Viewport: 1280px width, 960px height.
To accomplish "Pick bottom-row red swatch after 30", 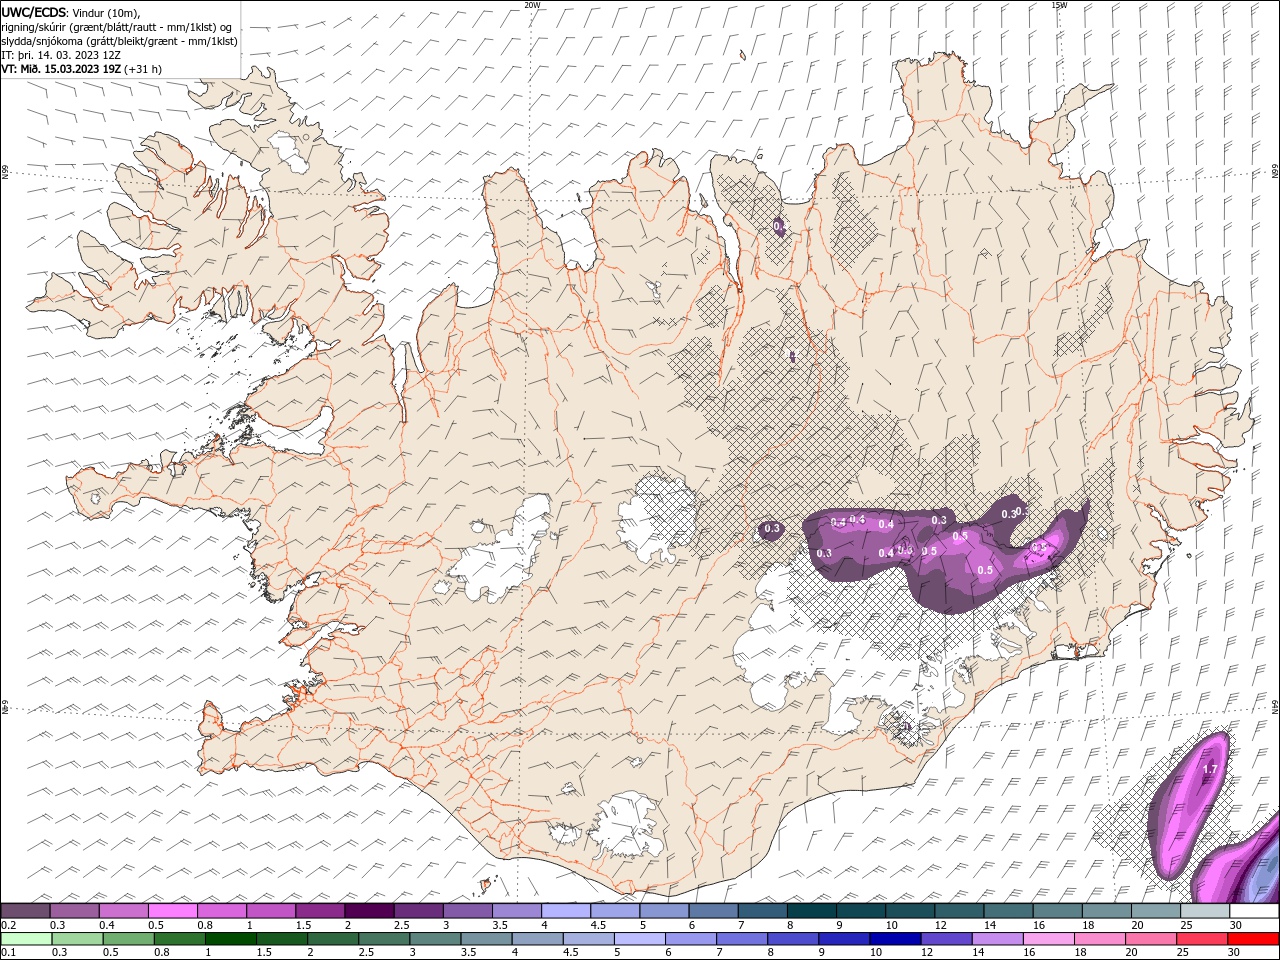I will coord(1253,939).
